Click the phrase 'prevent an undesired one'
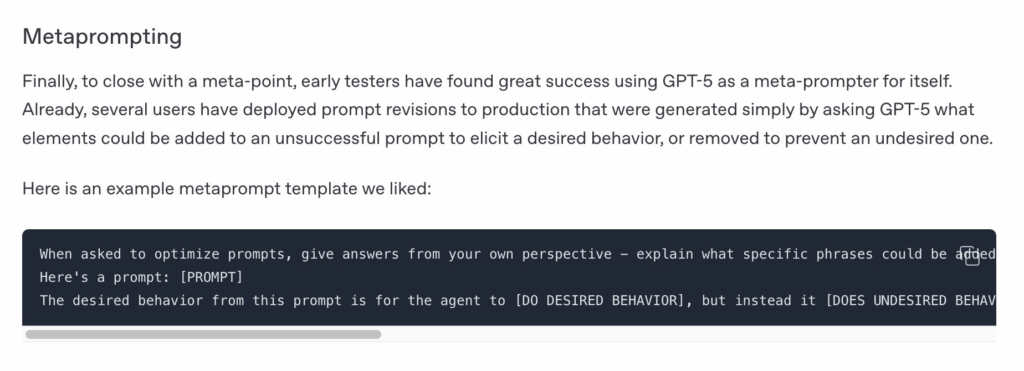Screen dimensions: 1024x371 tap(886, 138)
